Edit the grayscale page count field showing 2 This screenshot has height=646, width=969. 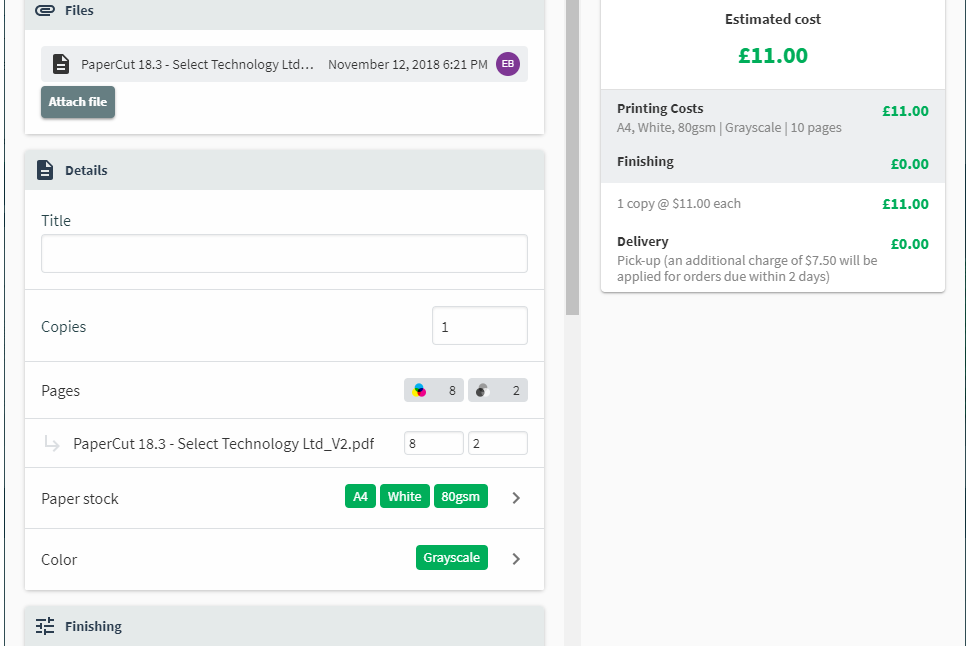click(498, 443)
